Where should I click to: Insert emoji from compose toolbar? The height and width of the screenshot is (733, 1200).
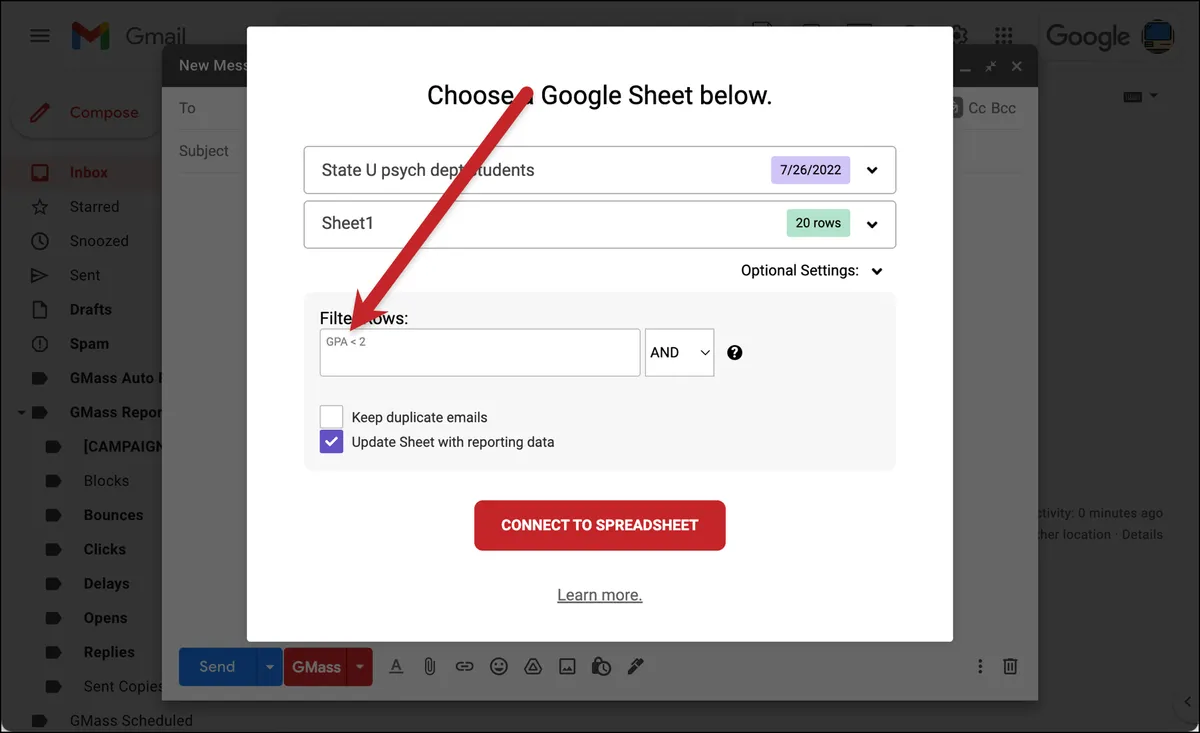[x=499, y=666]
